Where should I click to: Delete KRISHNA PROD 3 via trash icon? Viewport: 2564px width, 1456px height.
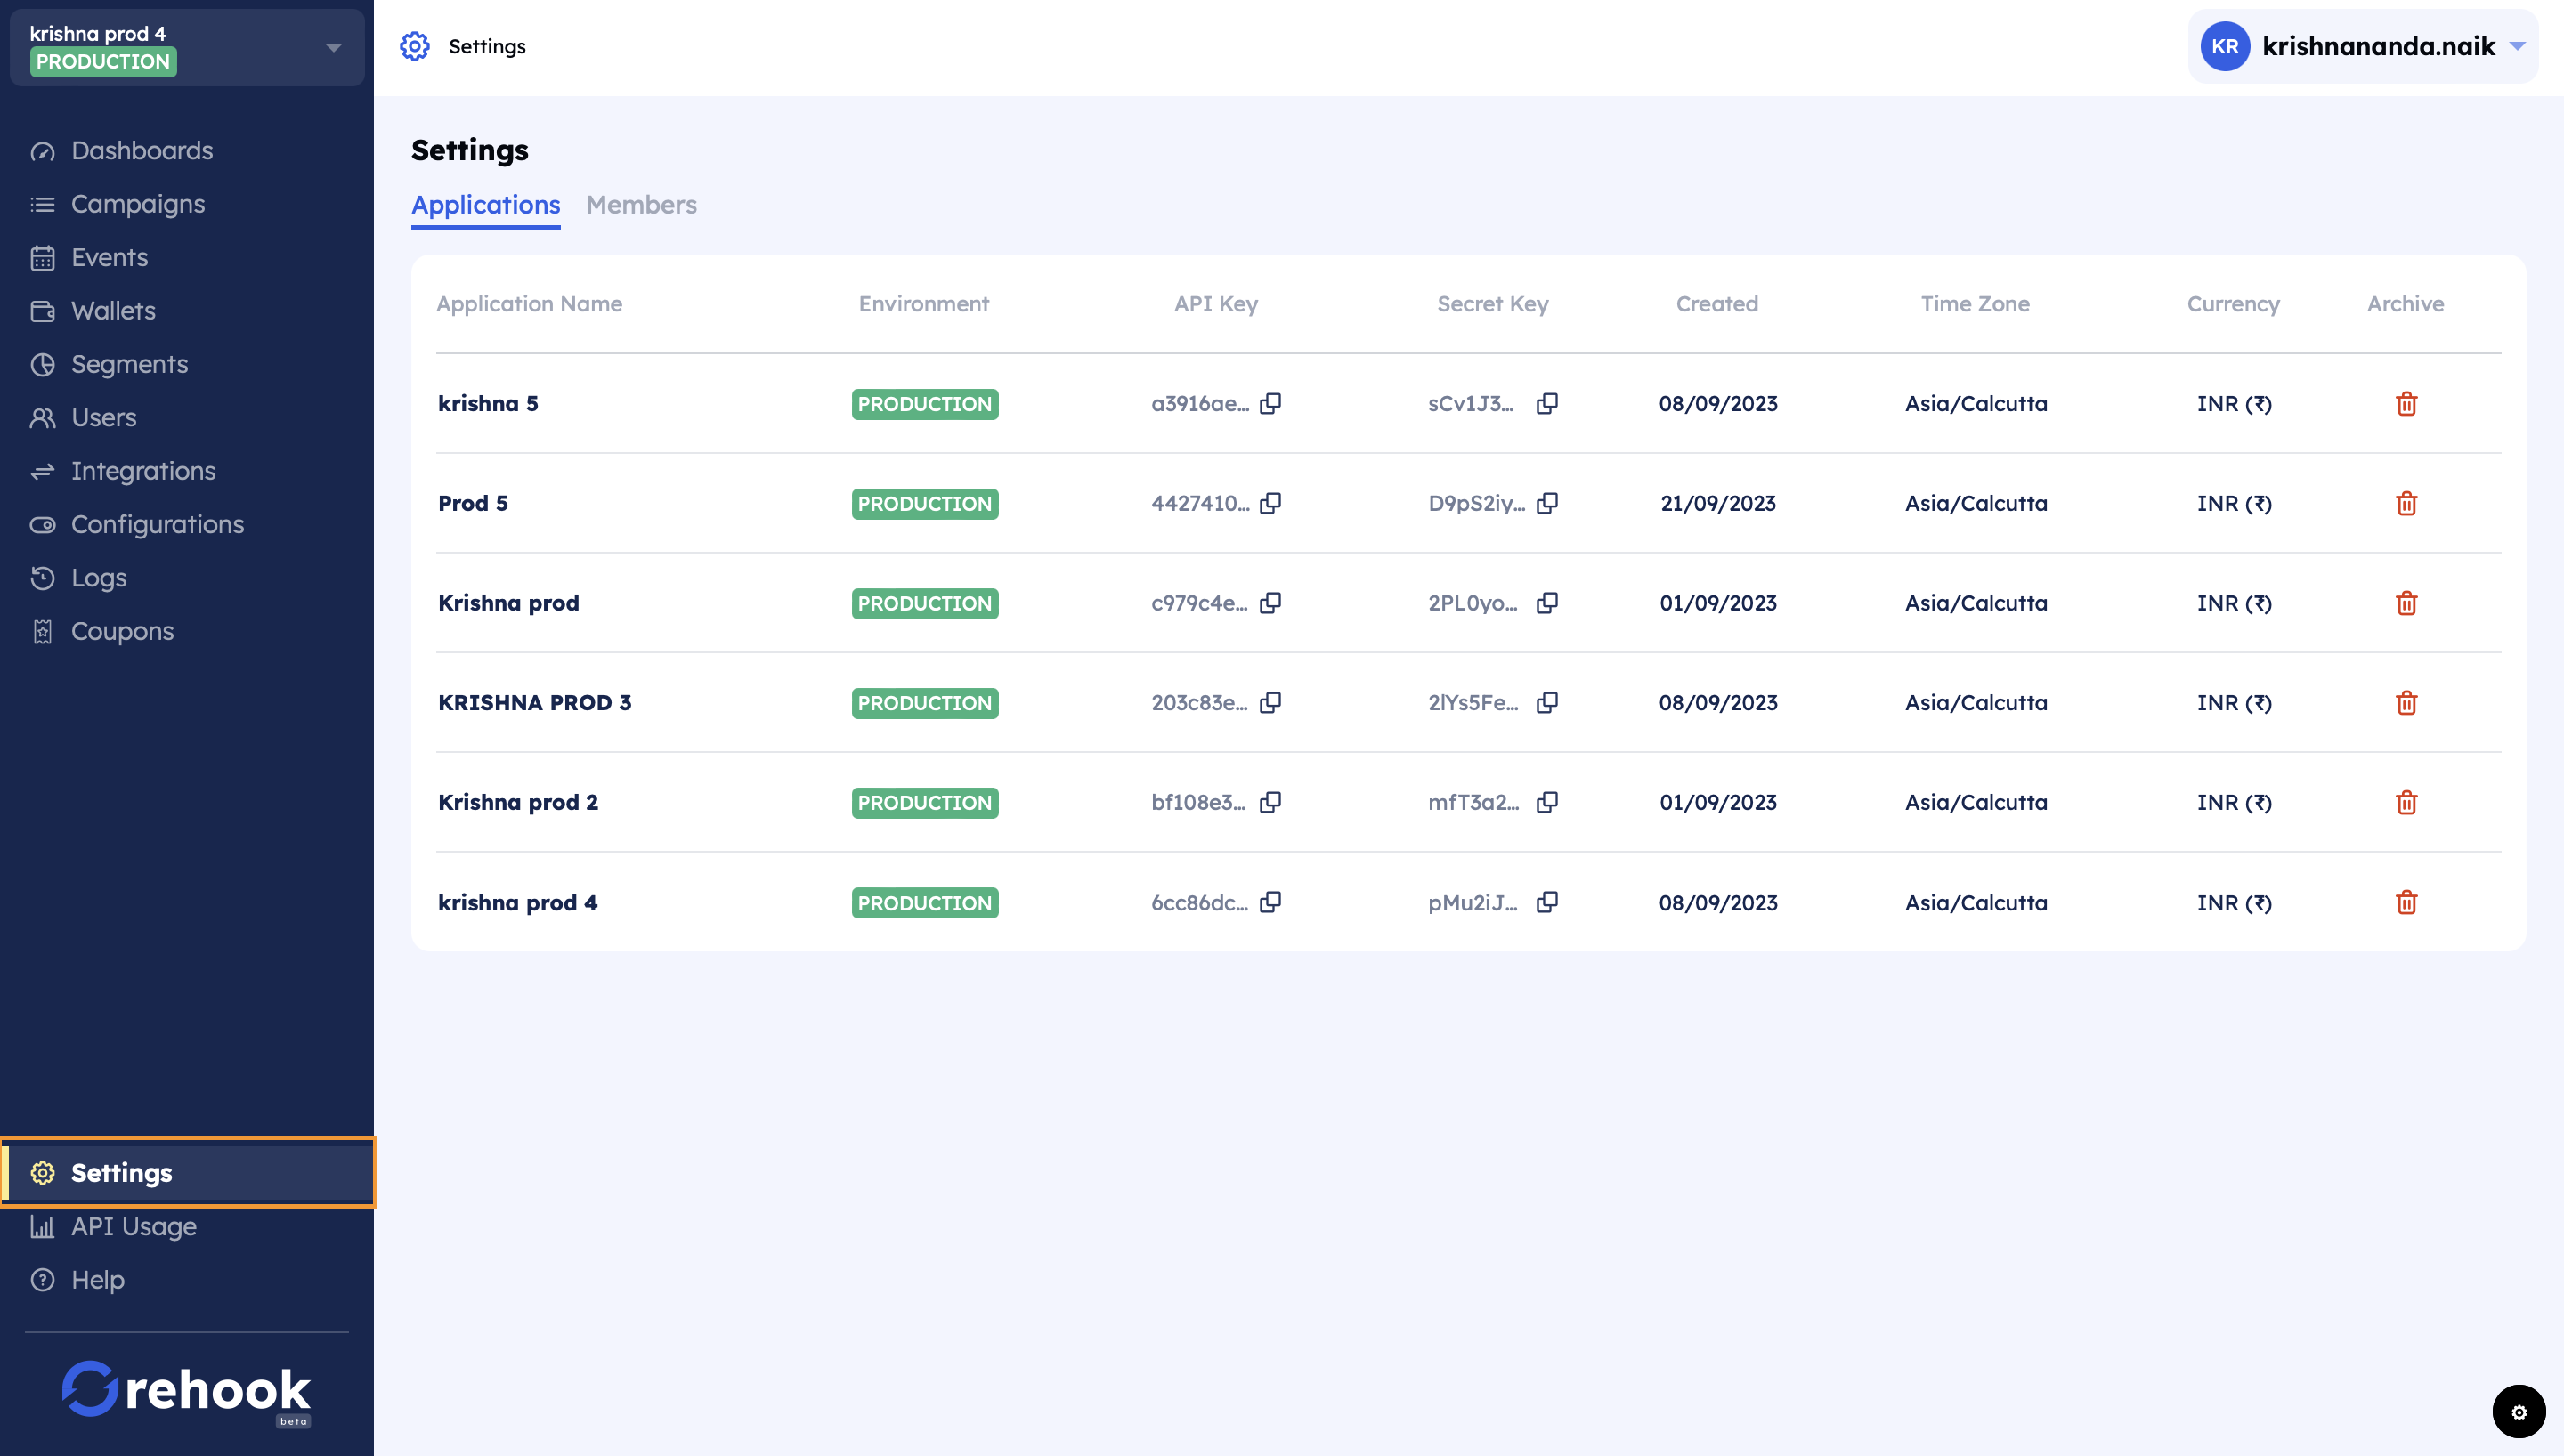pyautogui.click(x=2406, y=702)
